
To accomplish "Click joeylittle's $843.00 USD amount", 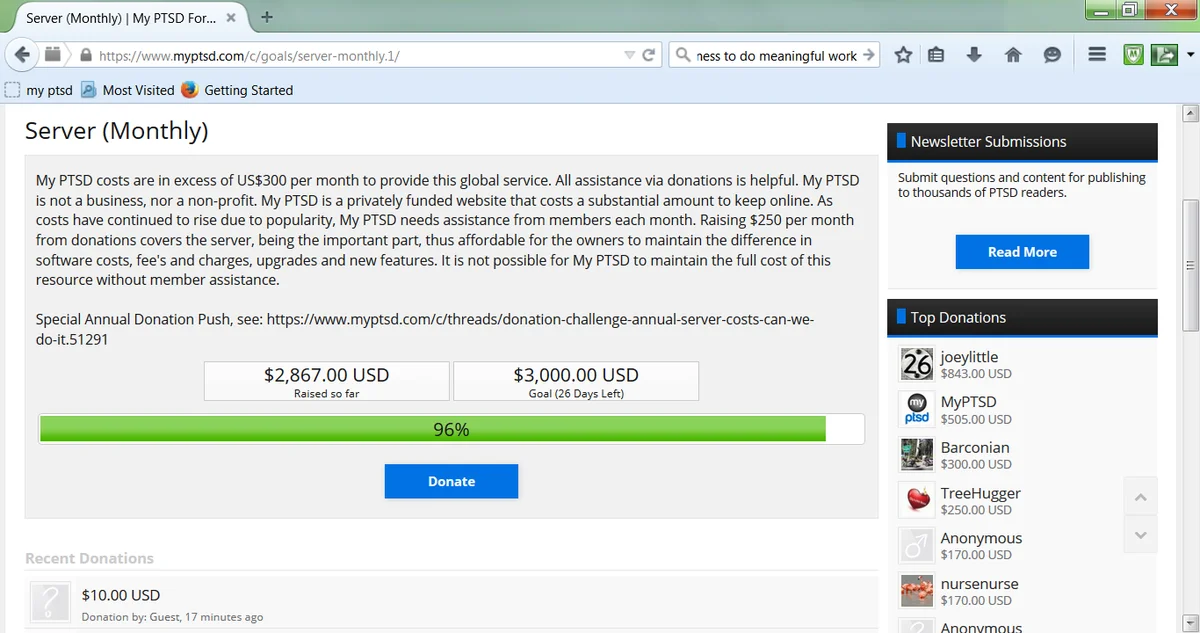I will [976, 374].
